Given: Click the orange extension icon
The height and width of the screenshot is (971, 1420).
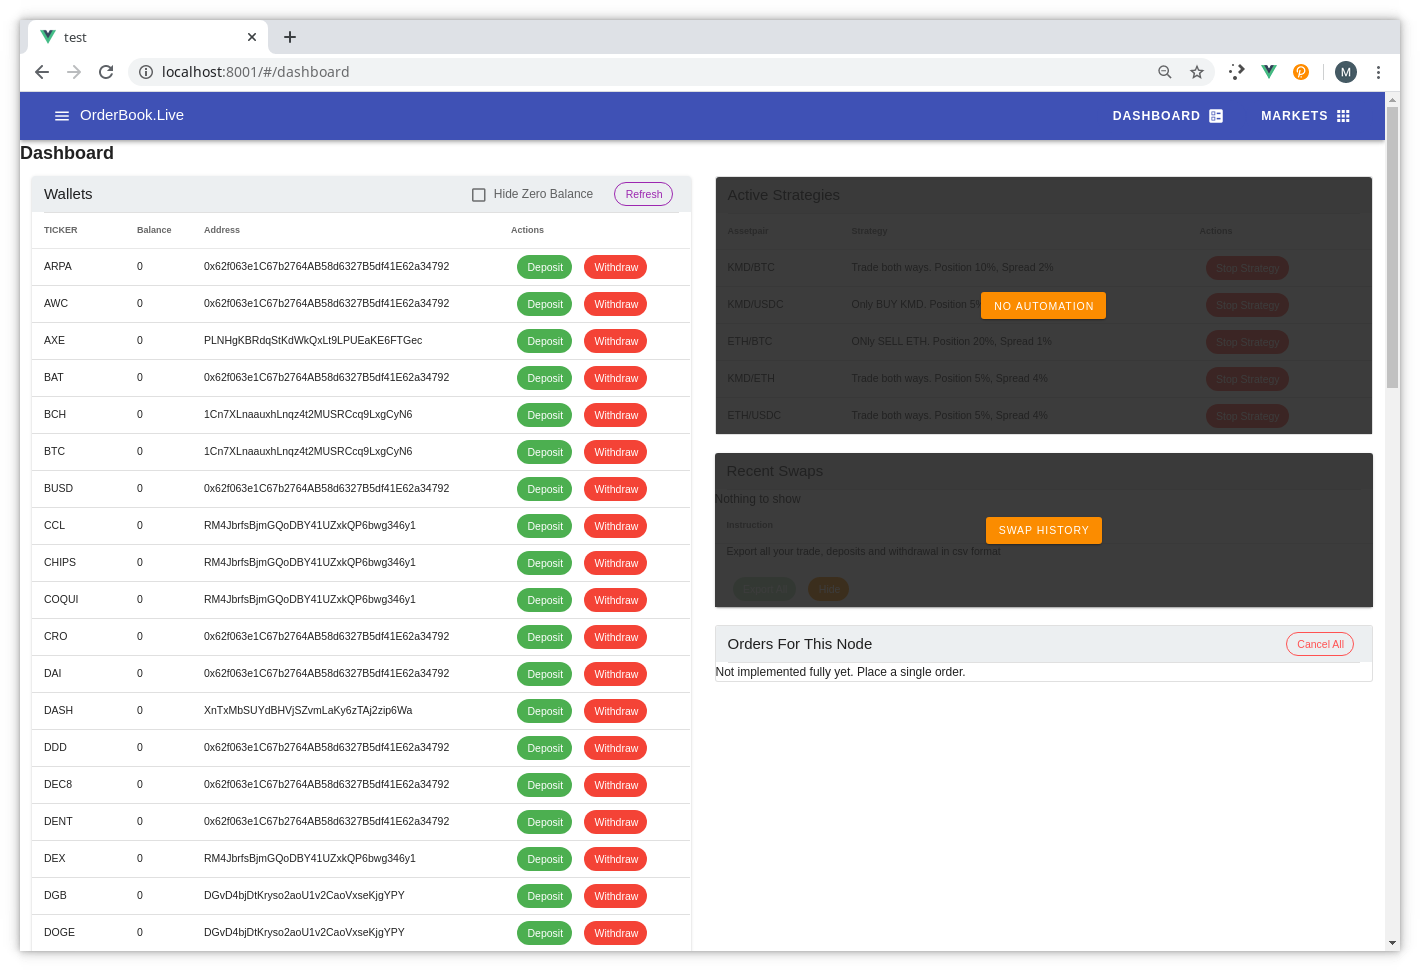Looking at the screenshot, I should tap(1301, 72).
